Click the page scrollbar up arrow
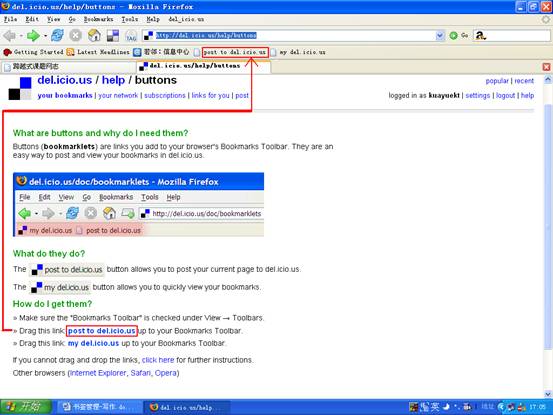Viewport: 553px width, 415px height. click(x=548, y=79)
